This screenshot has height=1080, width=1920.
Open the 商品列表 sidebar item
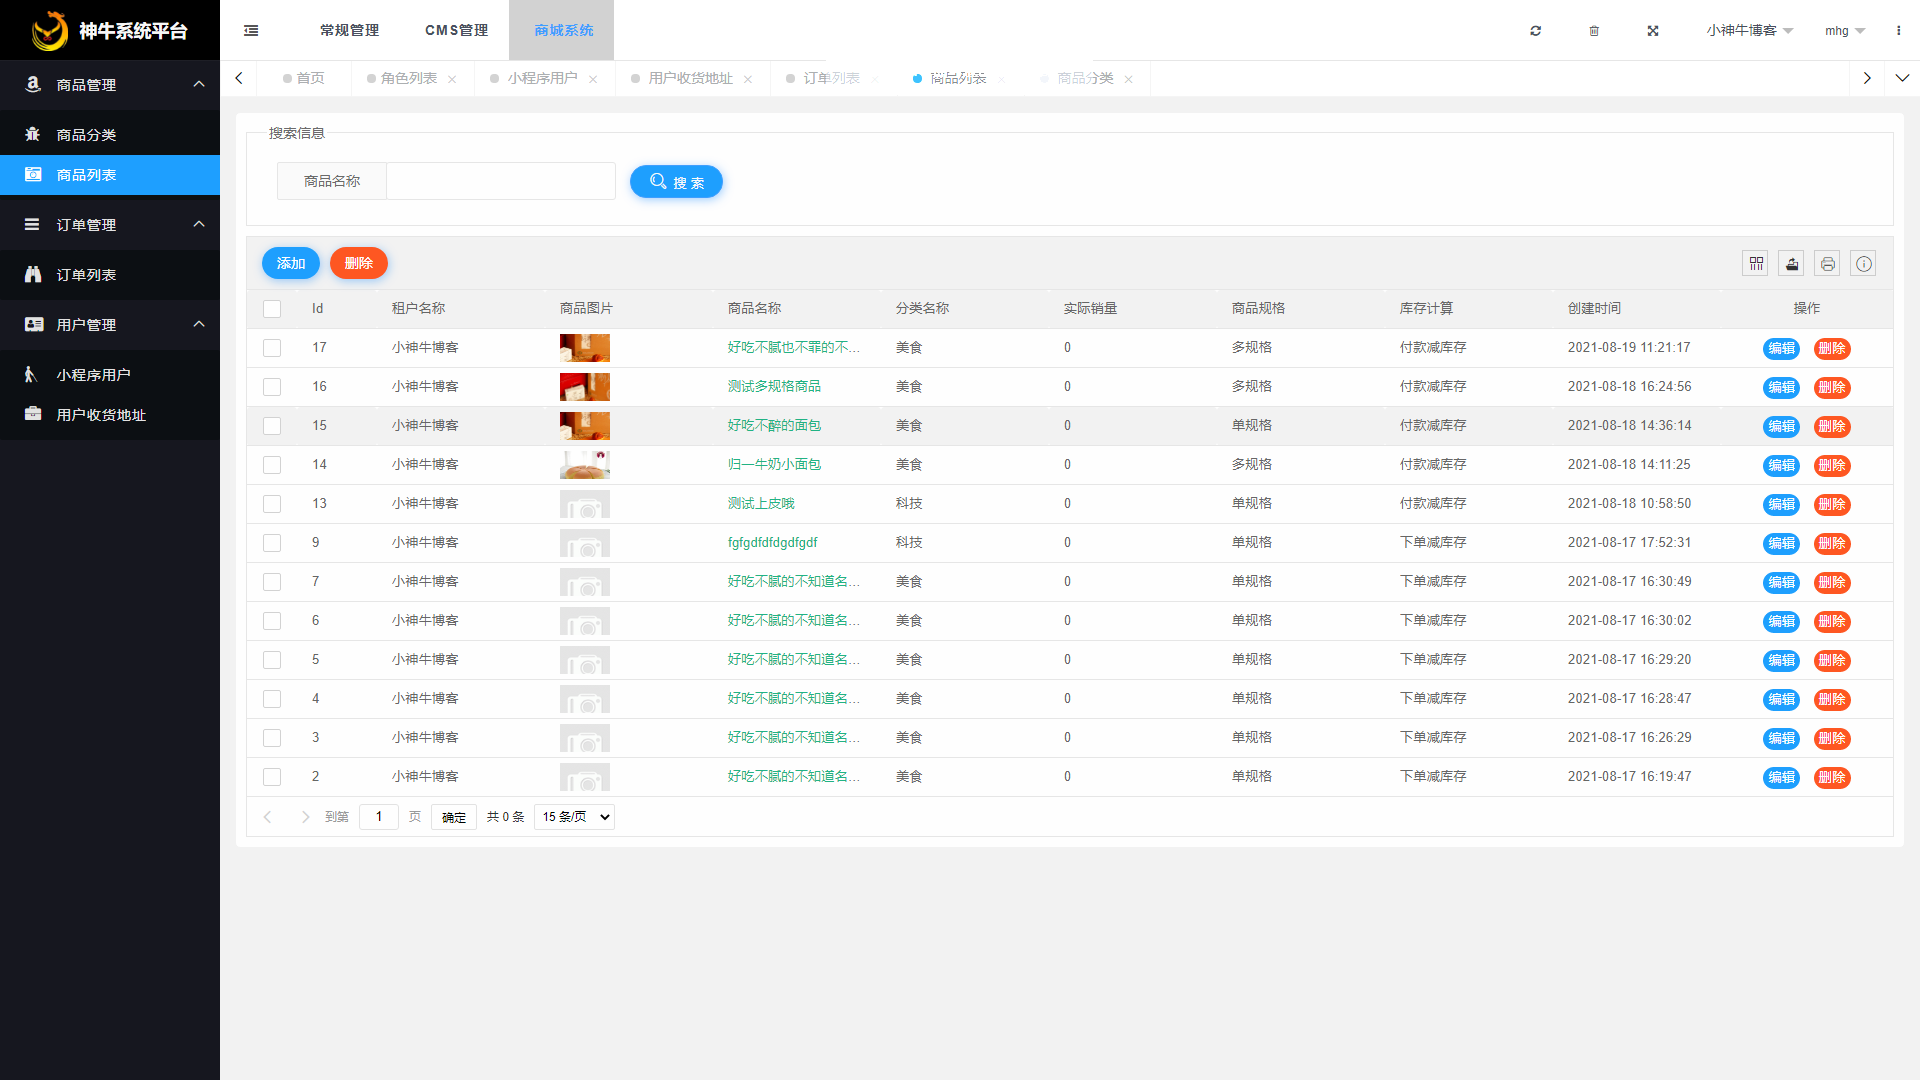pos(110,175)
